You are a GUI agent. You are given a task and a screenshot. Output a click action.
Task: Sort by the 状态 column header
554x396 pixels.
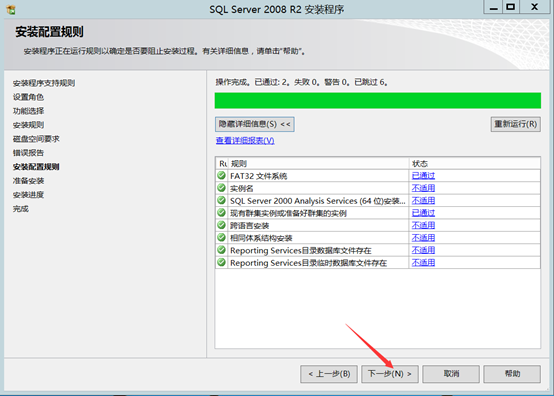click(x=475, y=164)
